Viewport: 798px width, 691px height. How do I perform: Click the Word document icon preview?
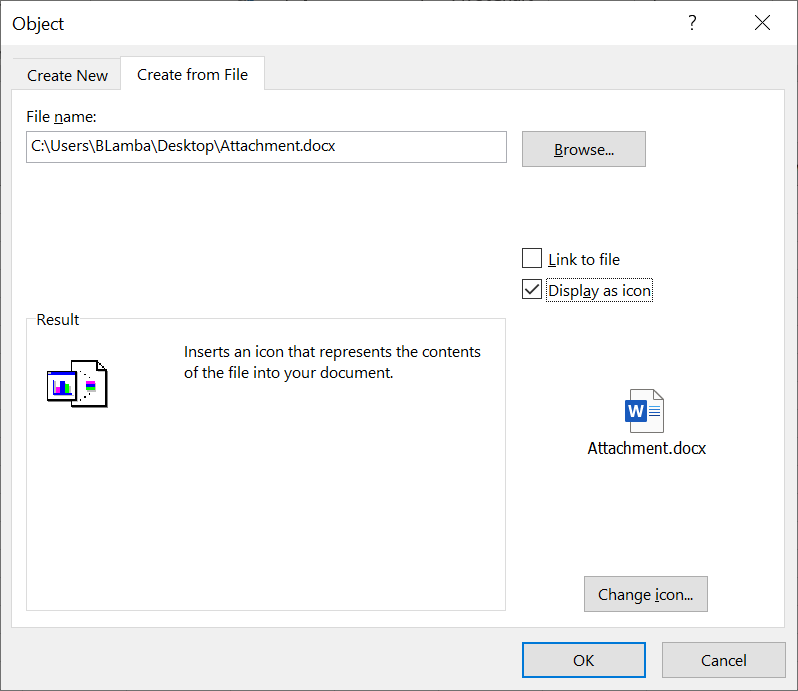pos(643,411)
